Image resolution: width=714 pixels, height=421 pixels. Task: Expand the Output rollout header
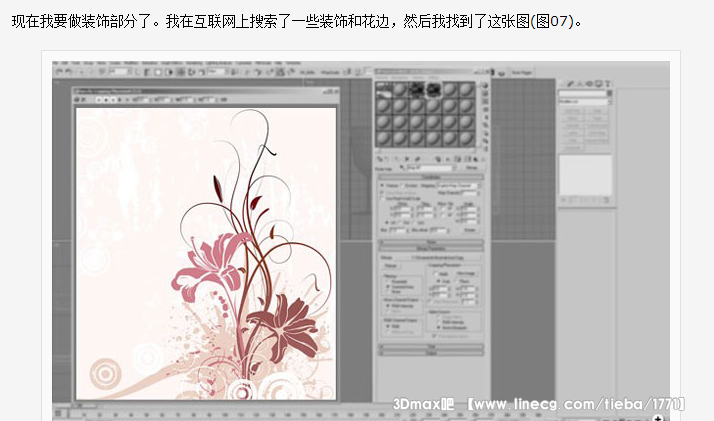coord(431,353)
